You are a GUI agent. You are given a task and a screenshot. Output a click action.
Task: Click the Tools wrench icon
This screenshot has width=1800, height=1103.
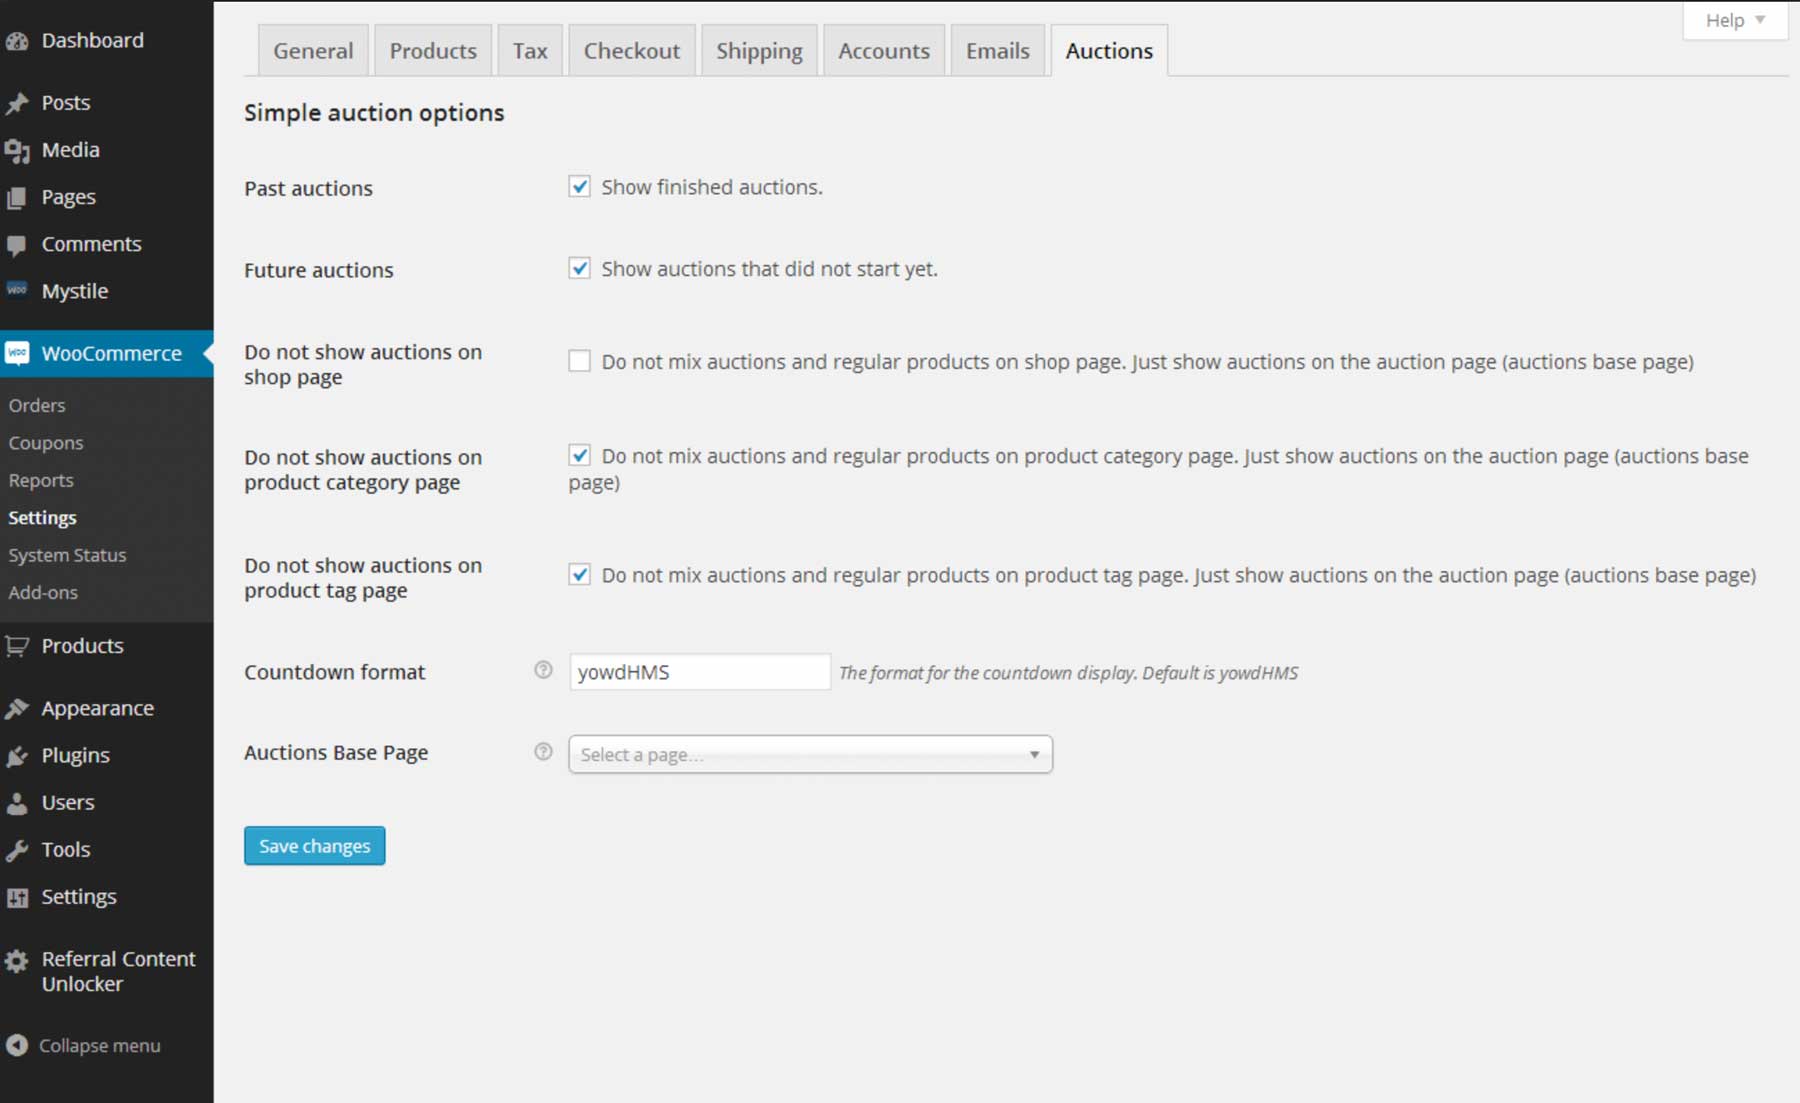[17, 849]
